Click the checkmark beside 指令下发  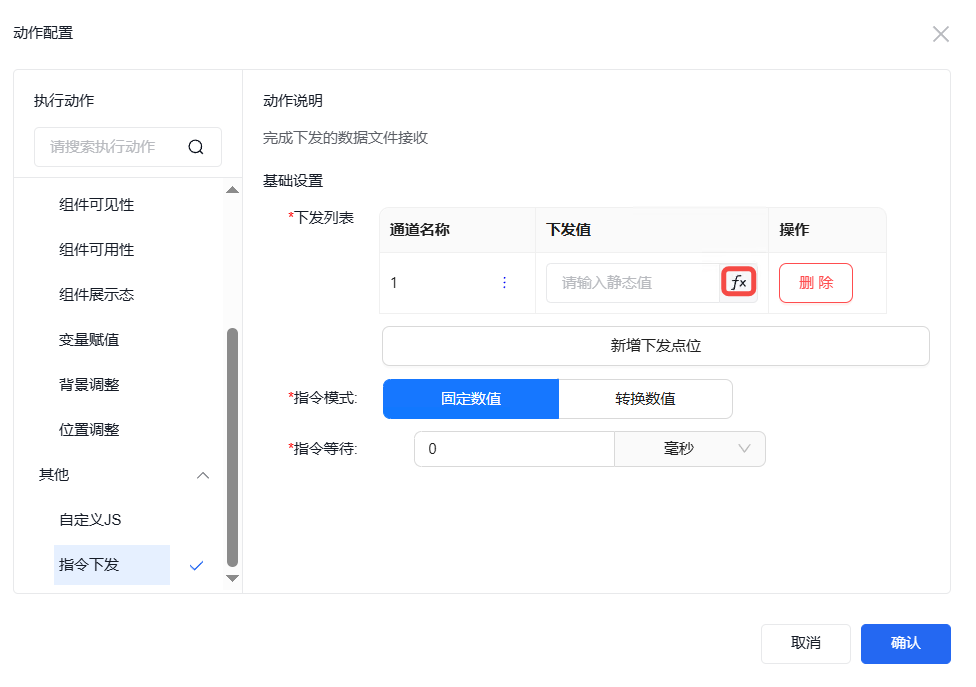coord(196,565)
